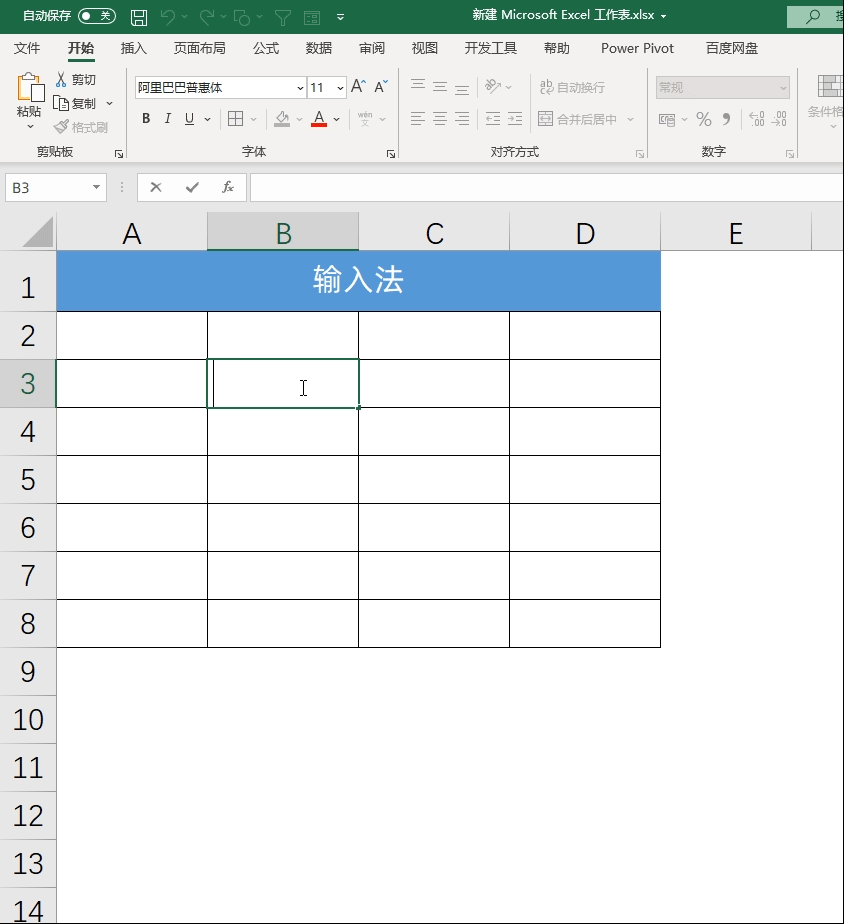Open the merge and center dropdown arrow
The height and width of the screenshot is (924, 844).
[630, 118]
